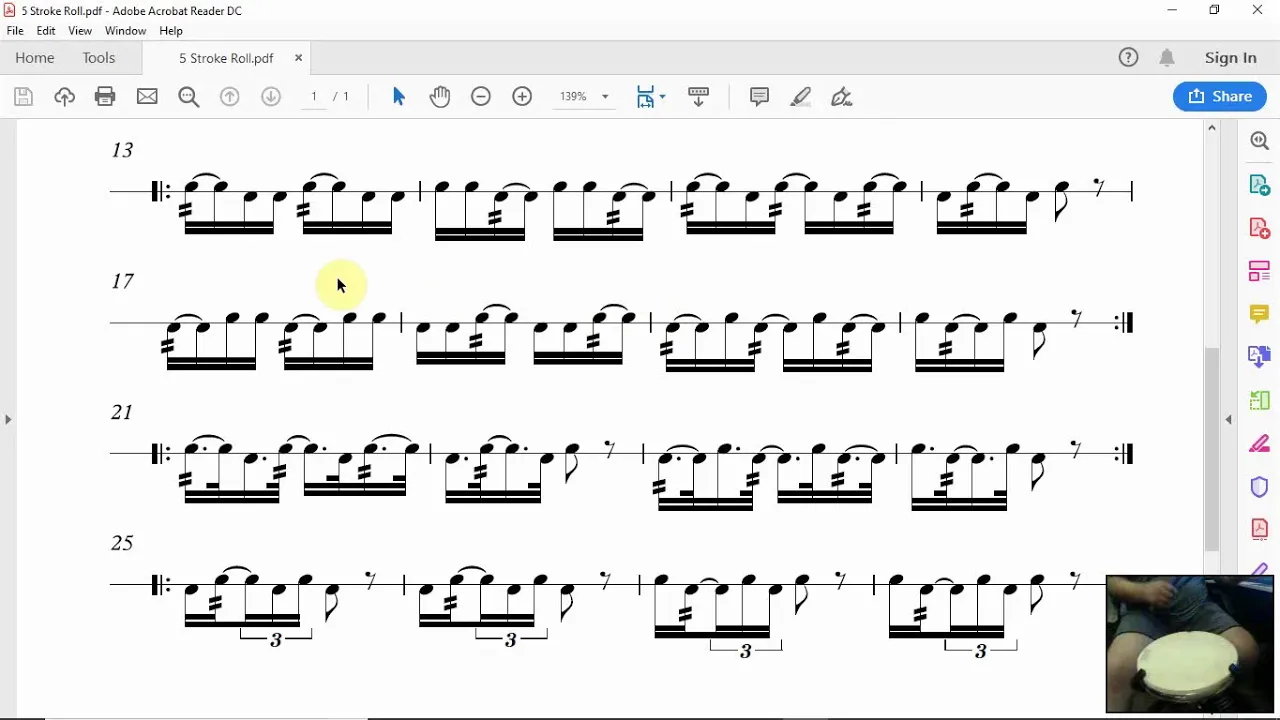Click the page number input field
Image resolution: width=1280 pixels, height=720 pixels.
pyautogui.click(x=314, y=97)
